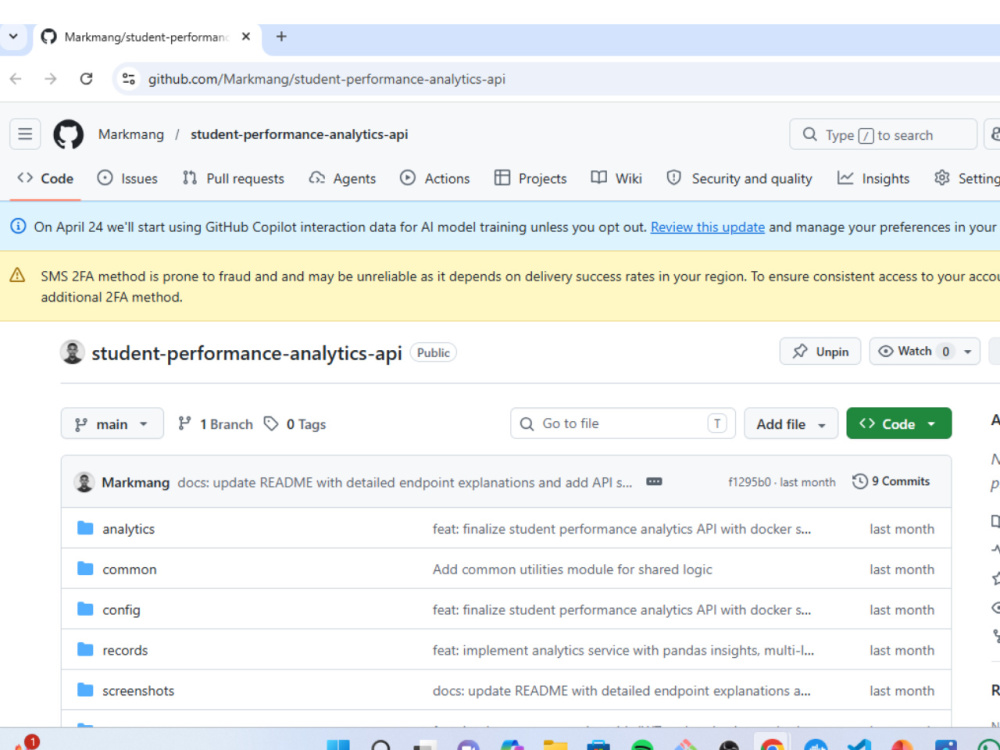The image size is (1000, 750).
Task: Expand the Watch notifications dropdown arrow
Action: pos(968,351)
